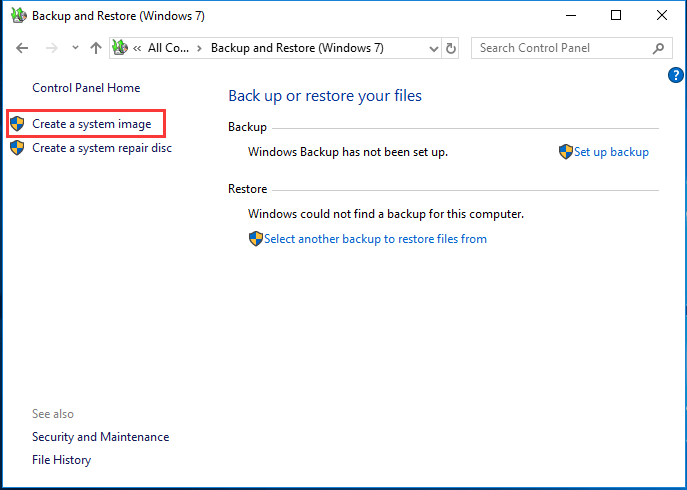Select another backup to restore files from
687x490 pixels.
(x=375, y=239)
